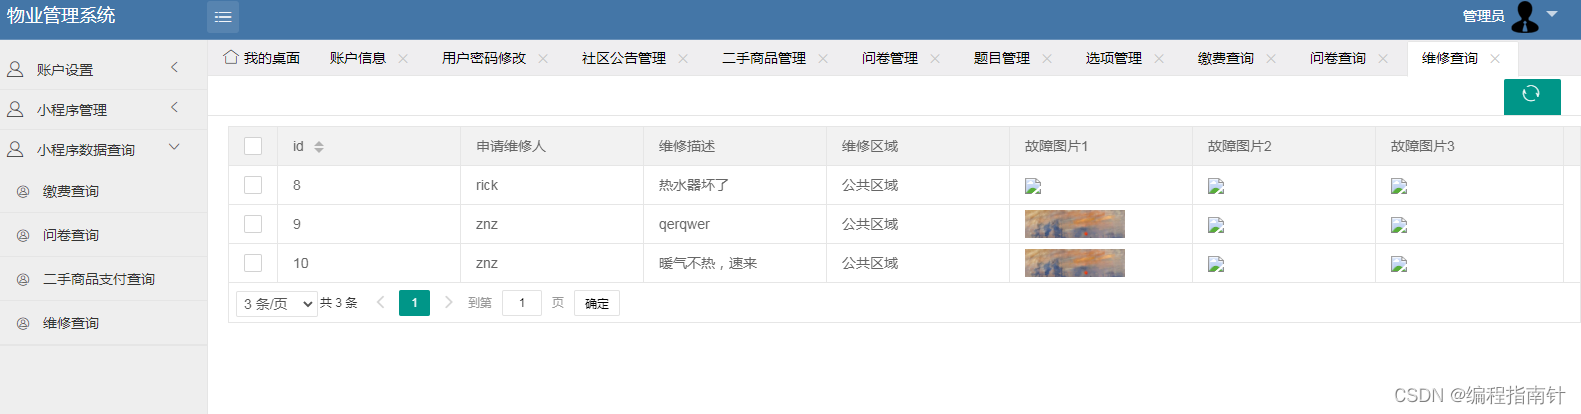The image size is (1581, 414).
Task: Close the 选项管理 tab
Action: coord(1159,58)
